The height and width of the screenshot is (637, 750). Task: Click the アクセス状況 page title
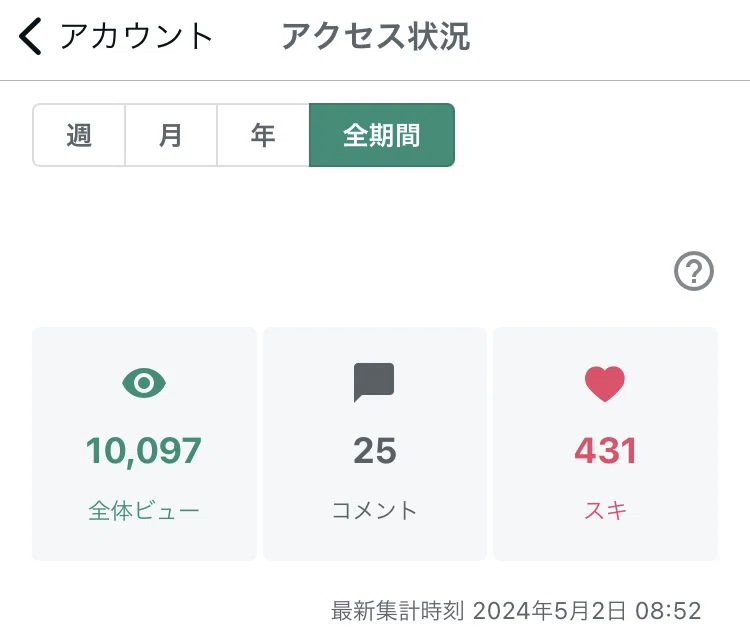tap(376, 36)
